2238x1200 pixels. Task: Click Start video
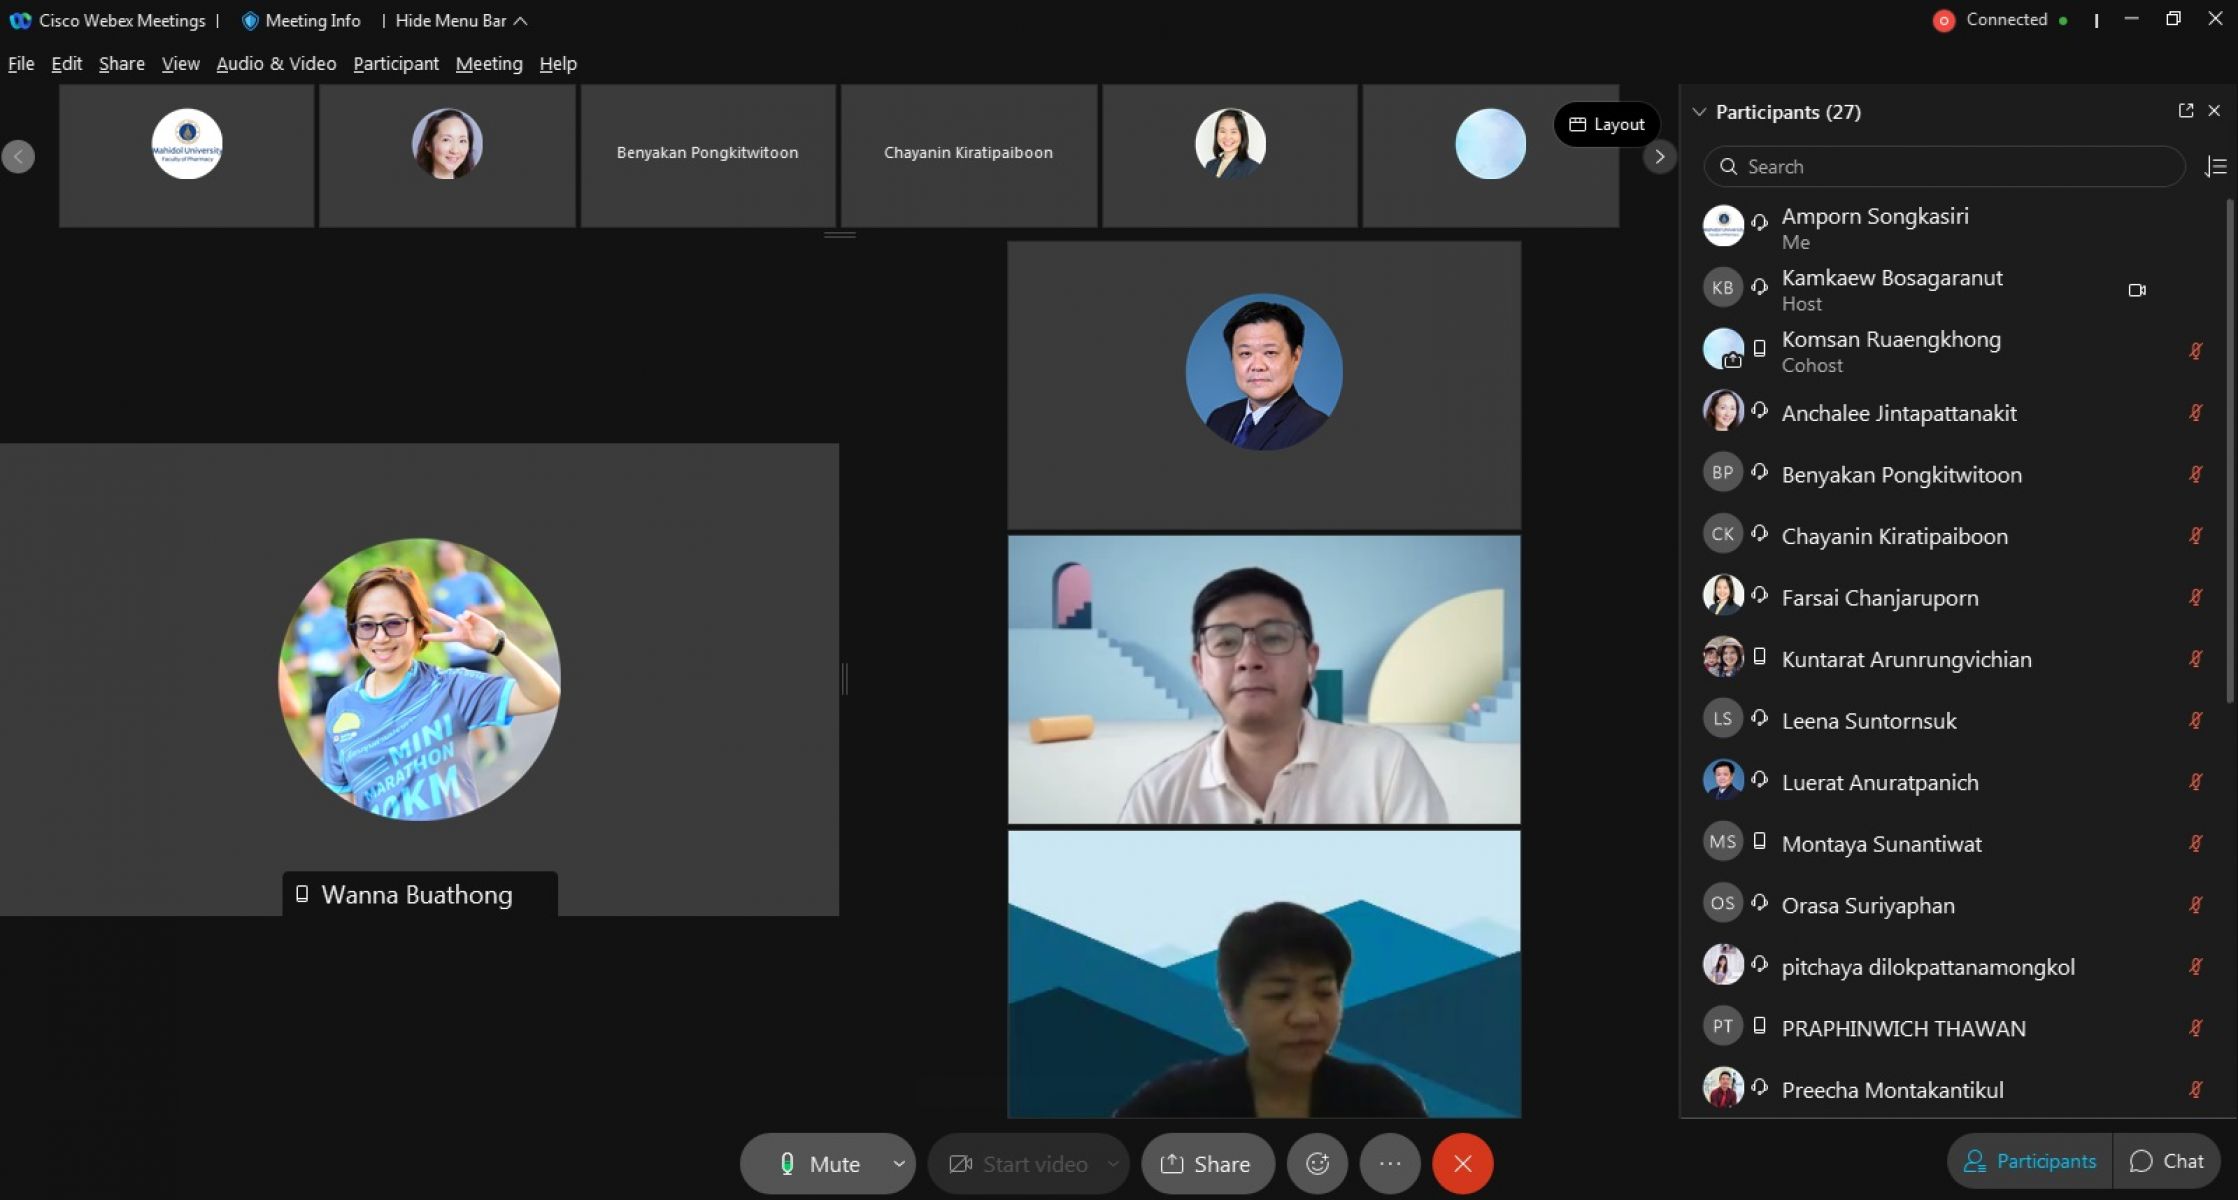(x=1017, y=1164)
